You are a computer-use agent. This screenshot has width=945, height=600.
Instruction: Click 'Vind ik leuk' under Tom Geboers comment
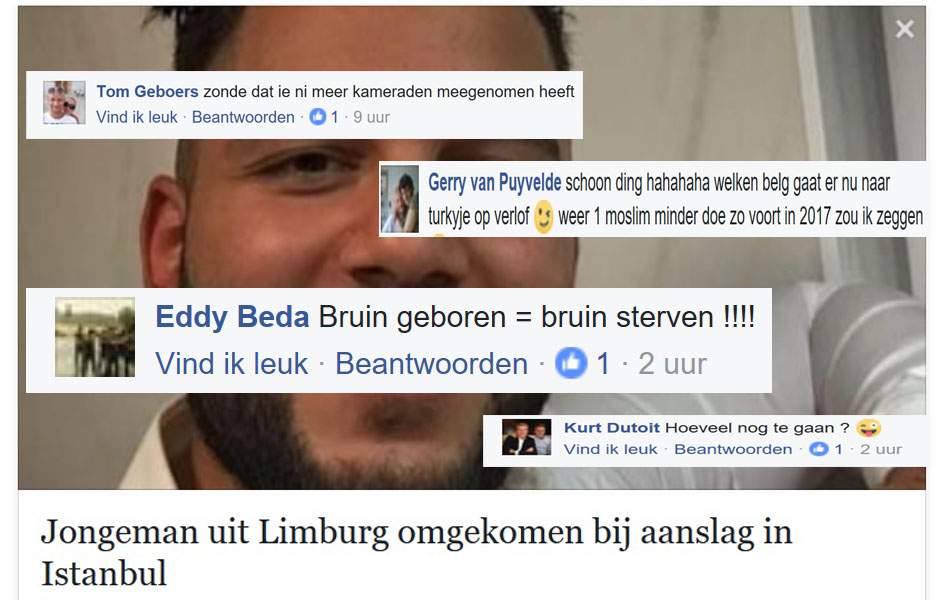(x=137, y=117)
